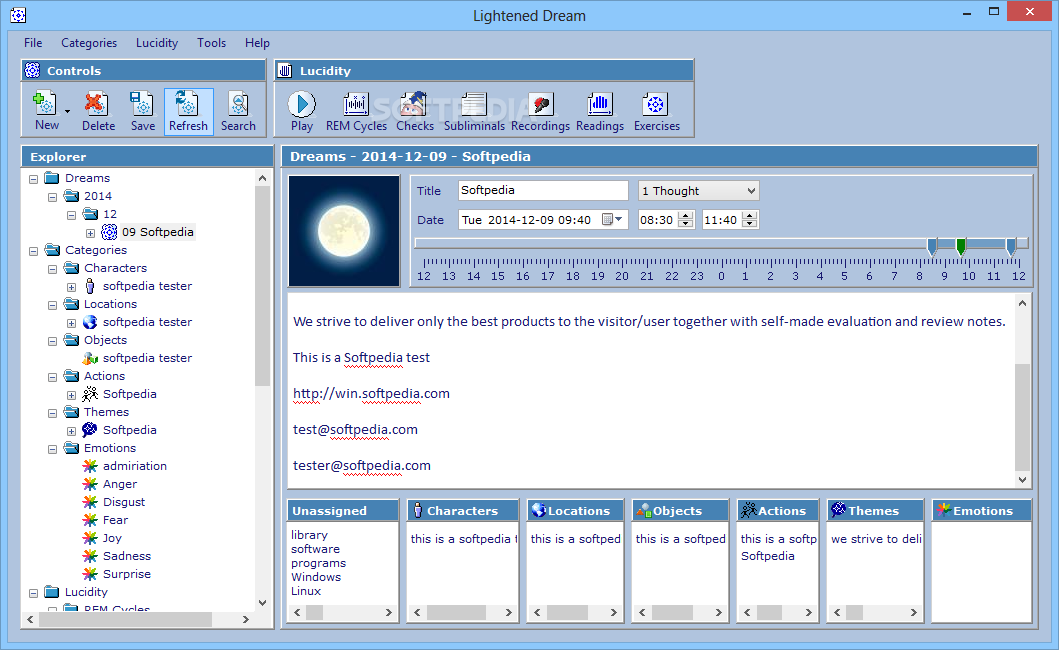This screenshot has width=1059, height=650.
Task: Select Disgust emotion in tree
Action: 124,502
